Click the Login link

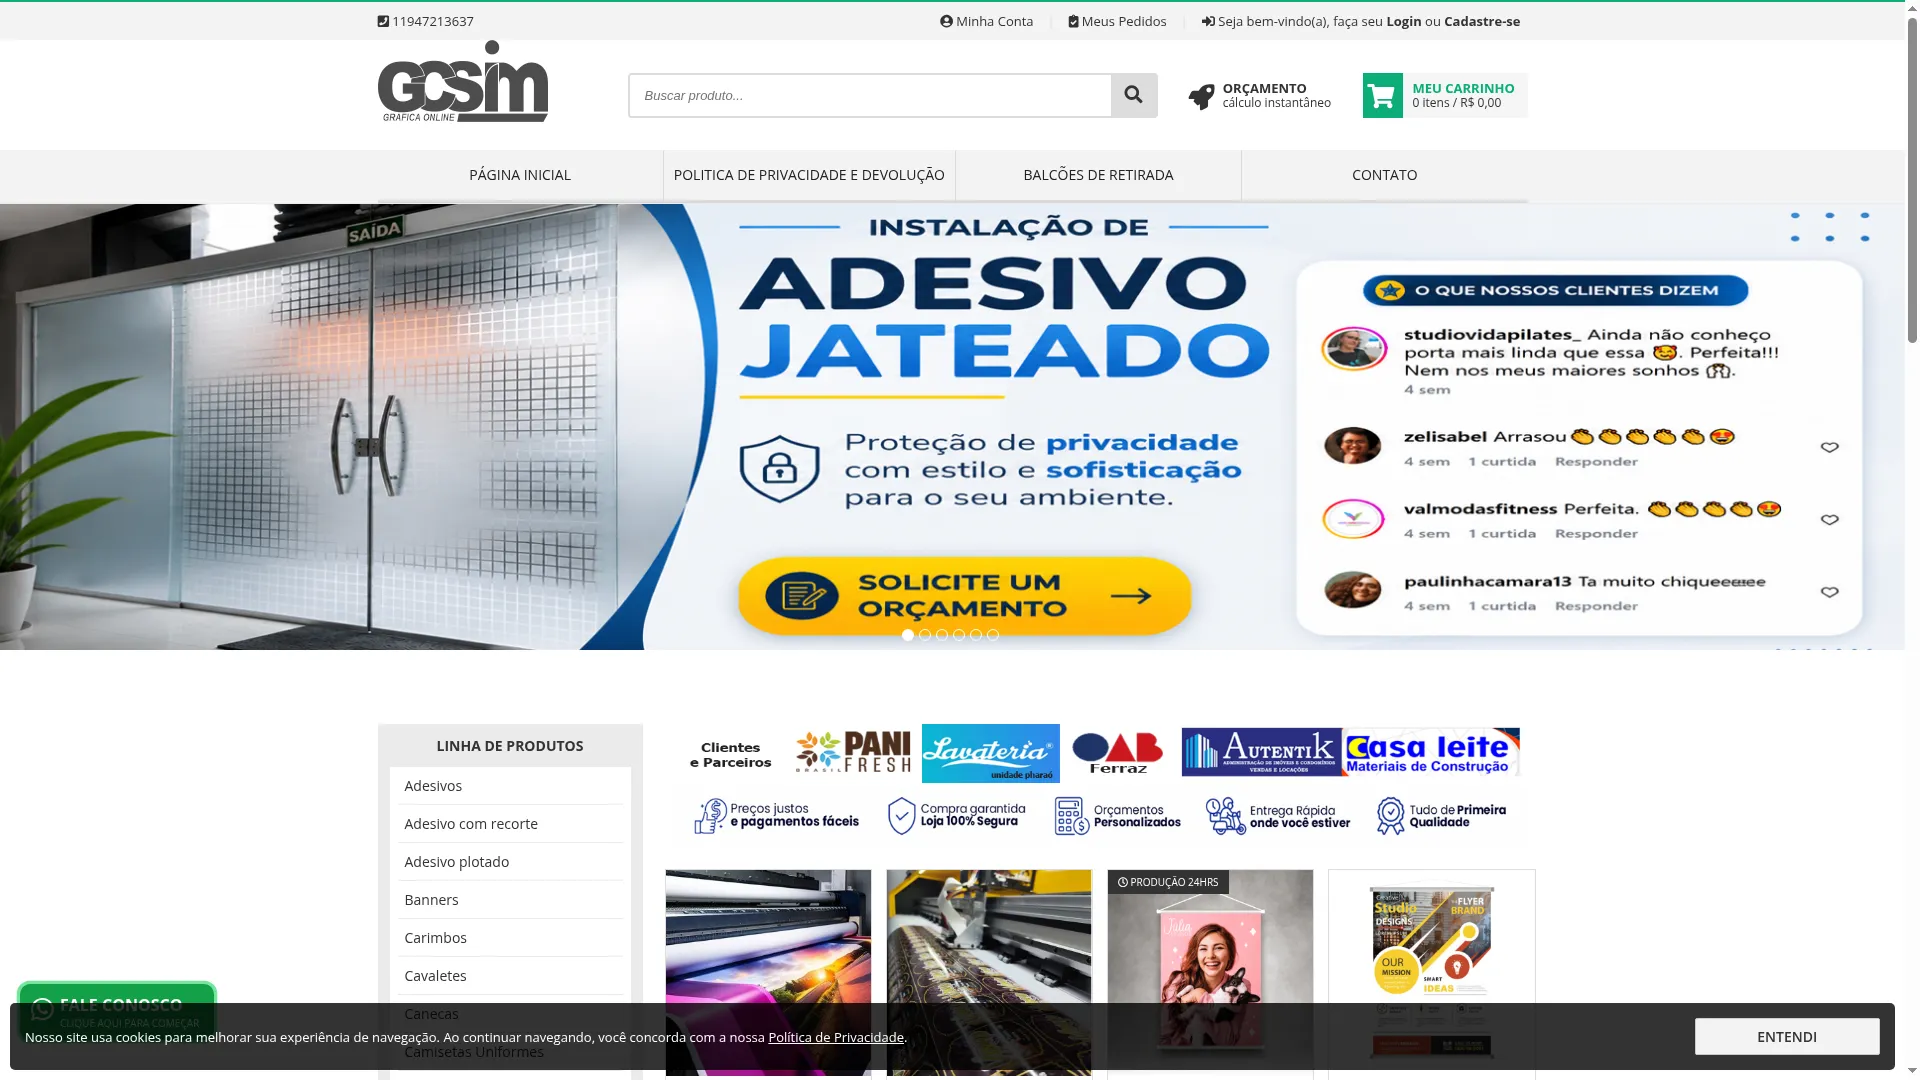tap(1403, 21)
